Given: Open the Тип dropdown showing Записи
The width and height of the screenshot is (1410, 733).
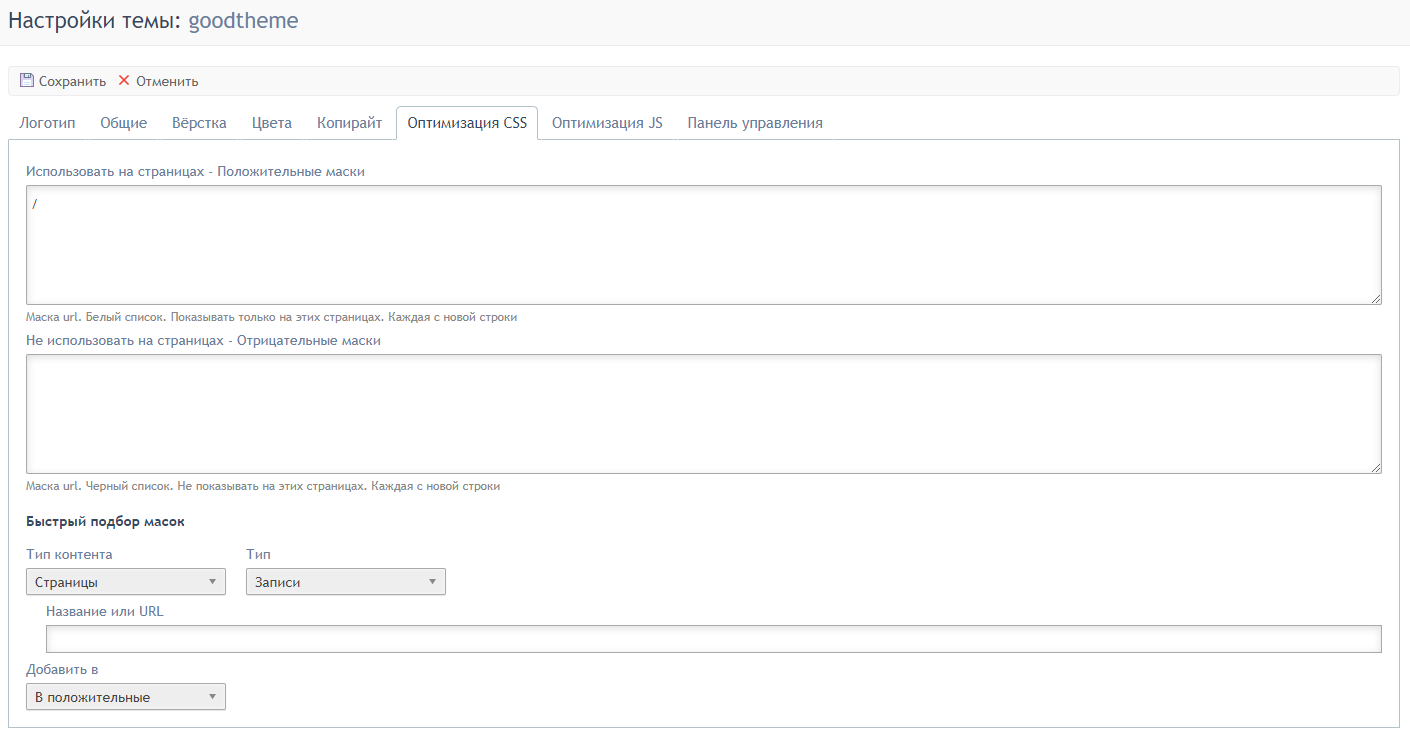Looking at the screenshot, I should point(346,582).
